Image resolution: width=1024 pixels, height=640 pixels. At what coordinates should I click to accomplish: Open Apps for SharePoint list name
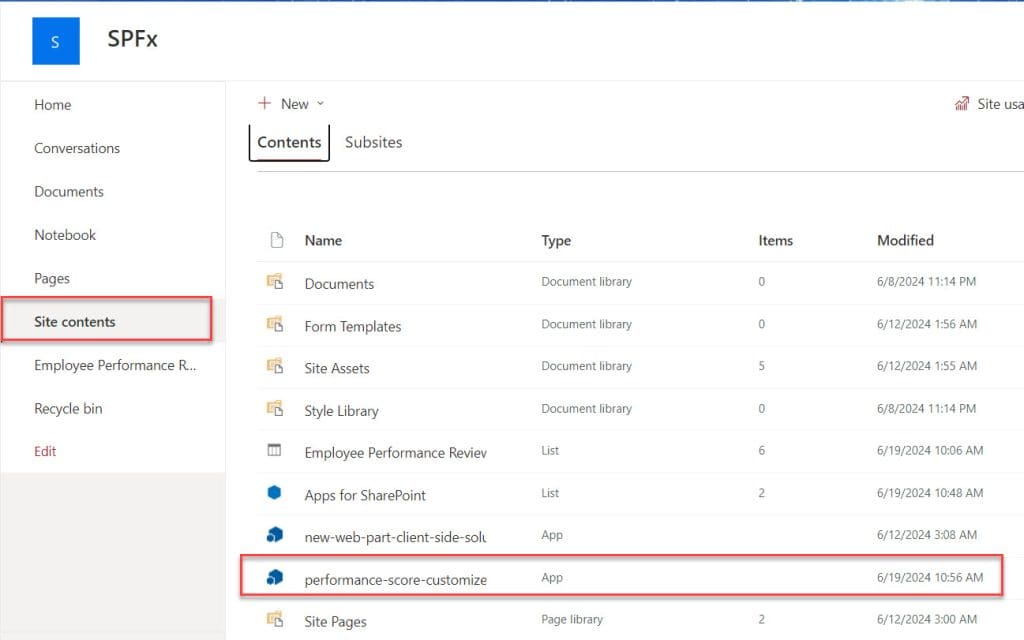click(365, 496)
